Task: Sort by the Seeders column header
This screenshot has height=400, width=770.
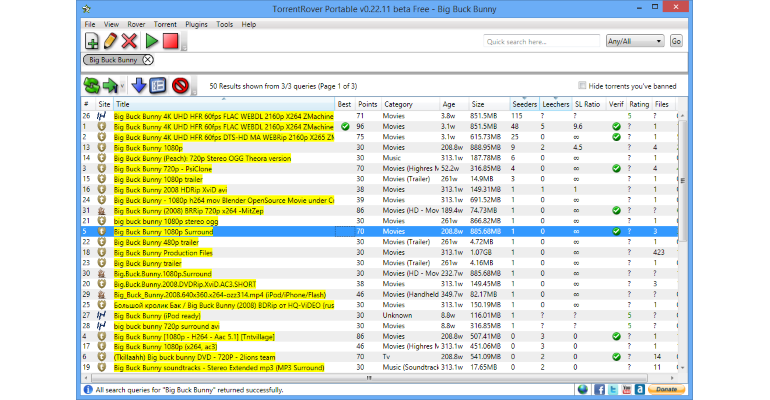Action: click(x=524, y=104)
